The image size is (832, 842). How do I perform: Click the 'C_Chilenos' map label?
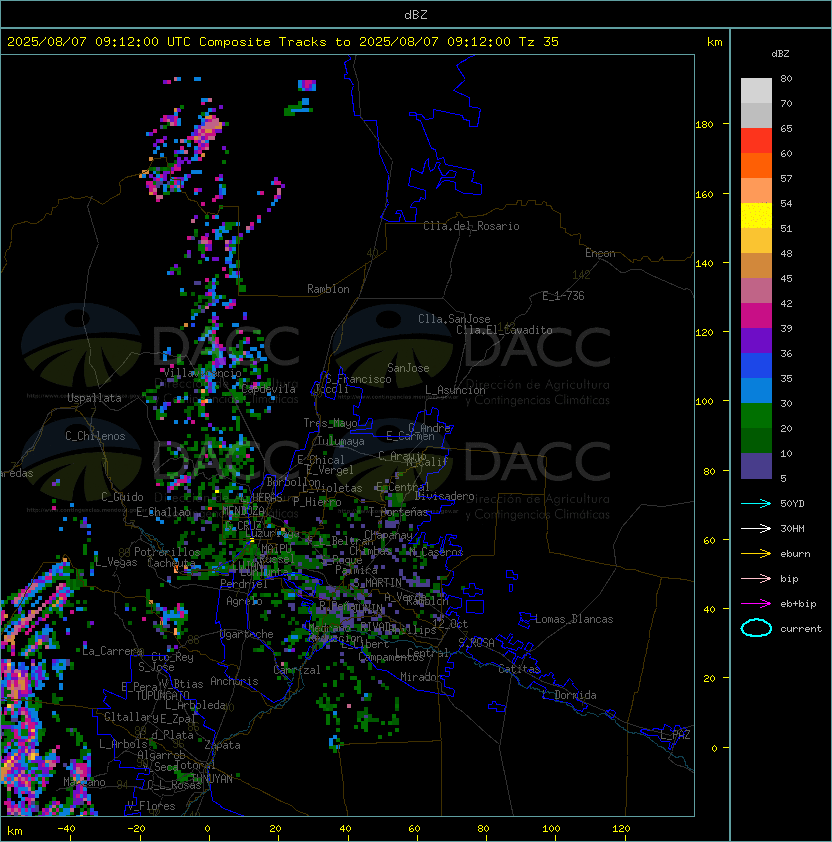click(95, 436)
